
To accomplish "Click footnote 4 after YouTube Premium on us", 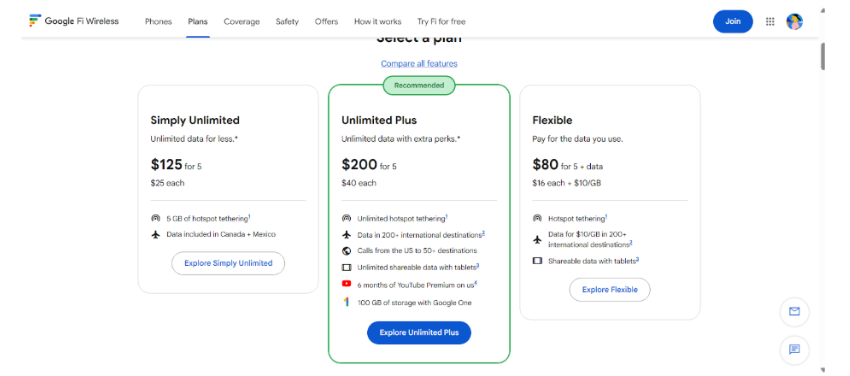I will tap(475, 282).
